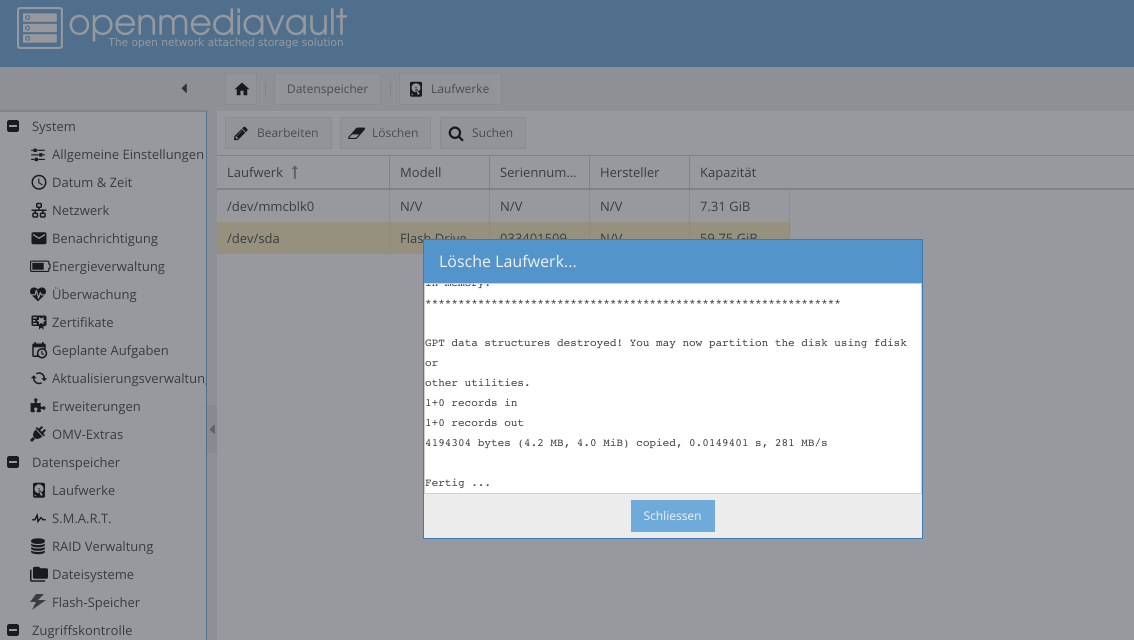Click the 7.31 GiB capacity cell
Viewport: 1134px width, 640px height.
pos(739,206)
